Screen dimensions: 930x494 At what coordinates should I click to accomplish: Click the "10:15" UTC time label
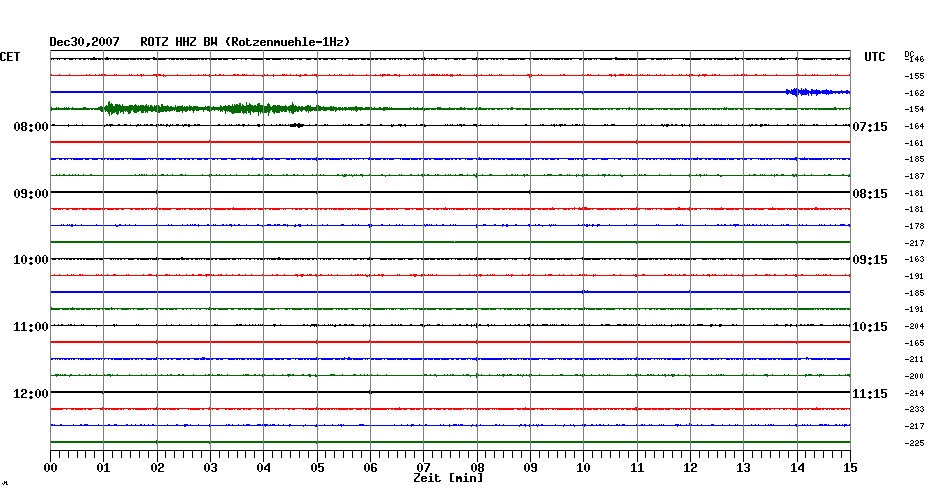(x=870, y=327)
